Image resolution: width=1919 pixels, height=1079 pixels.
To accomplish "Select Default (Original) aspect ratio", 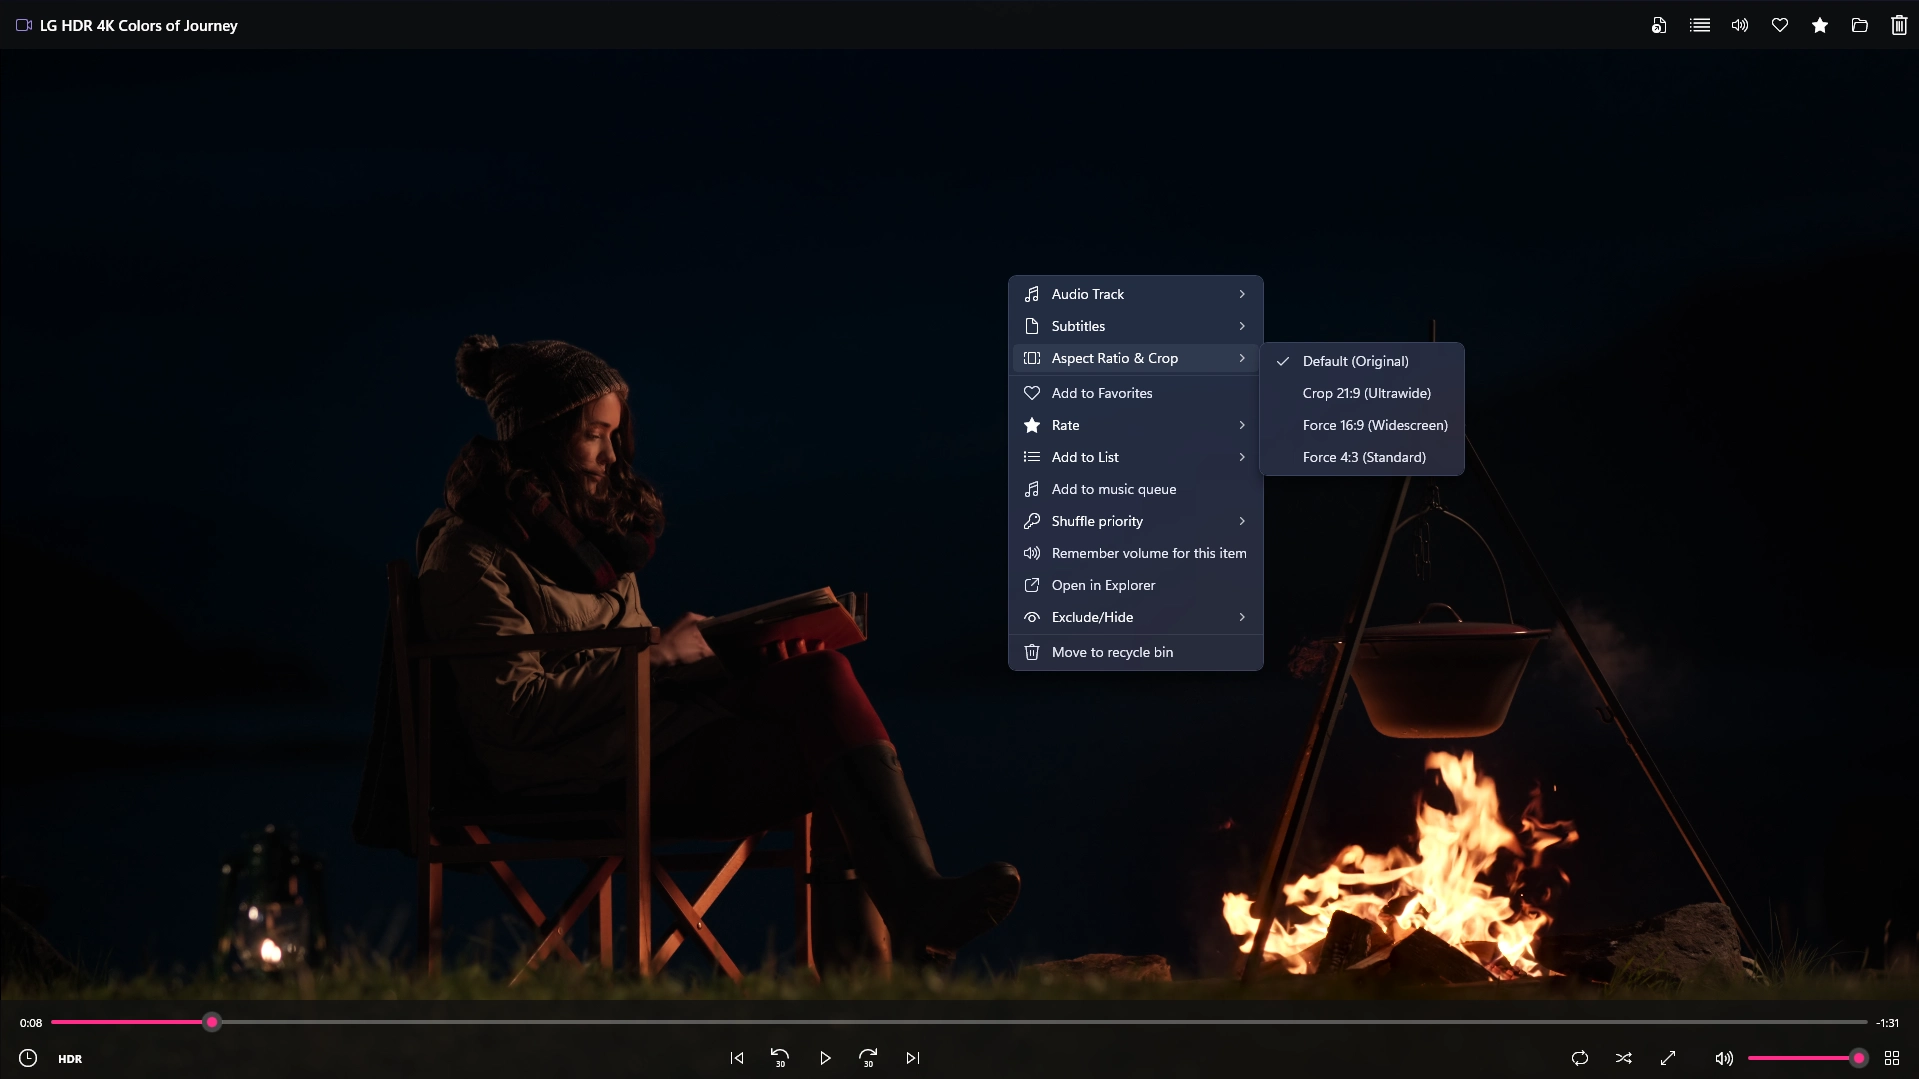I will (x=1362, y=361).
